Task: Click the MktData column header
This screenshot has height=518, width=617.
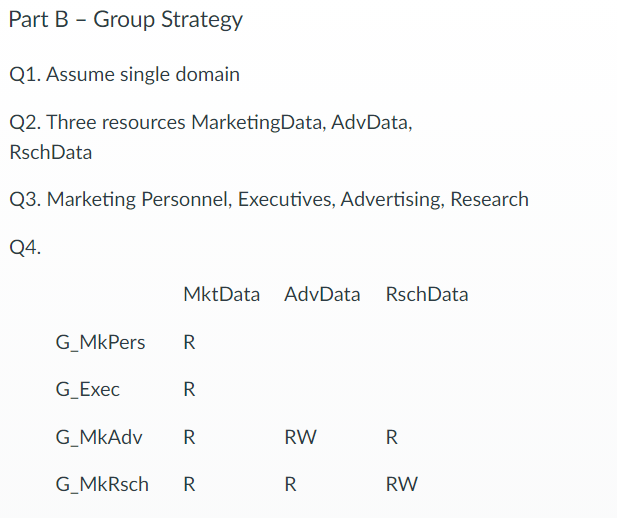Action: (222, 294)
